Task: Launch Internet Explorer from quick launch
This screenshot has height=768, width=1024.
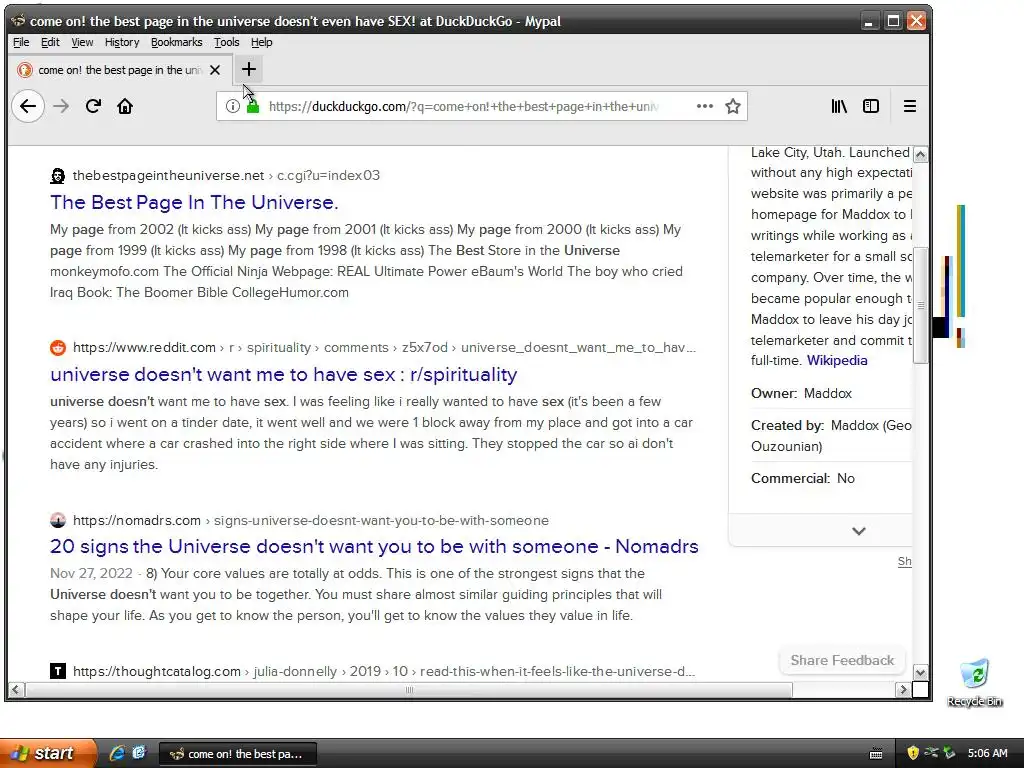Action: click(x=117, y=753)
